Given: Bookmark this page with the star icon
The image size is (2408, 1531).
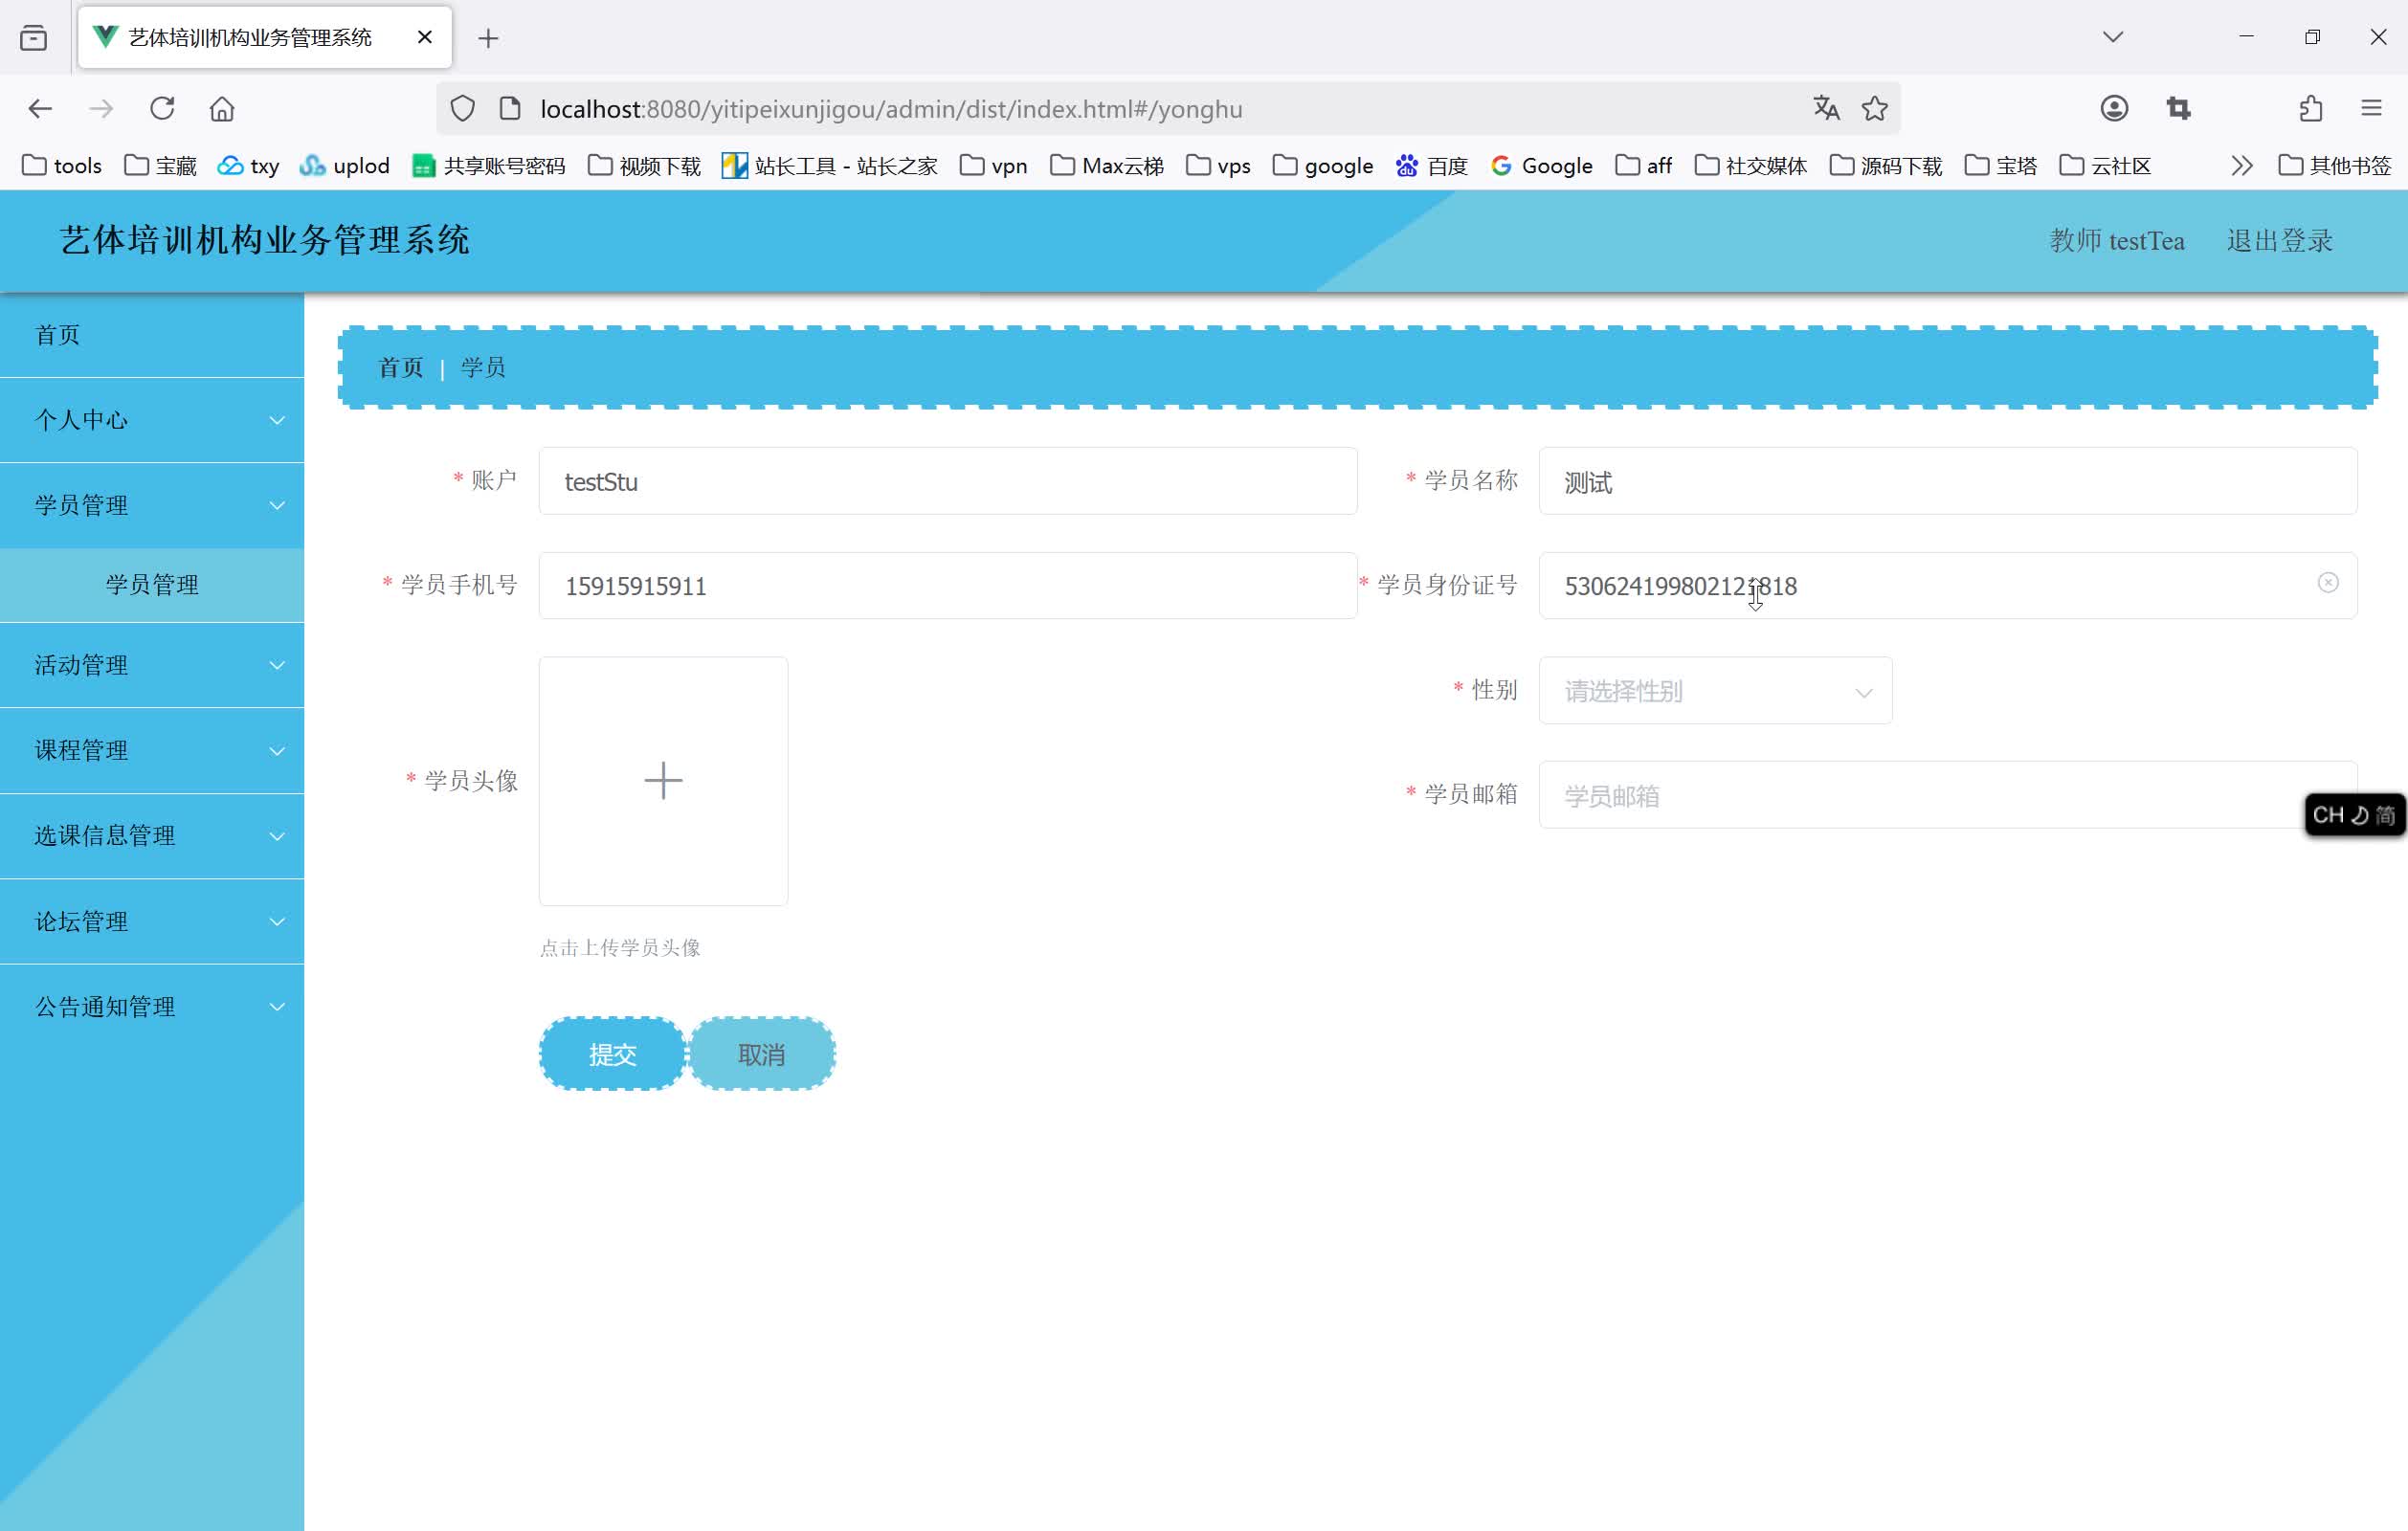Looking at the screenshot, I should tap(1874, 108).
